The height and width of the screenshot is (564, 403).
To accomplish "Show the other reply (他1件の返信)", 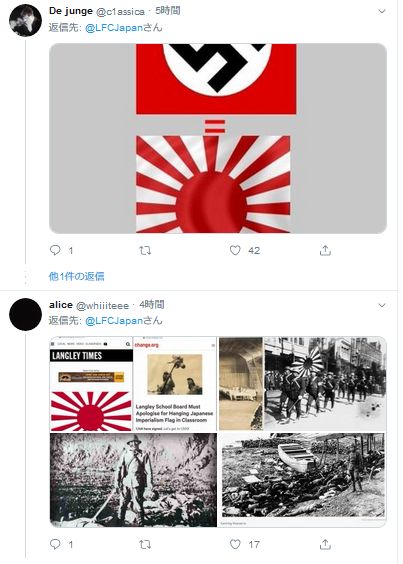I will pos(77,276).
